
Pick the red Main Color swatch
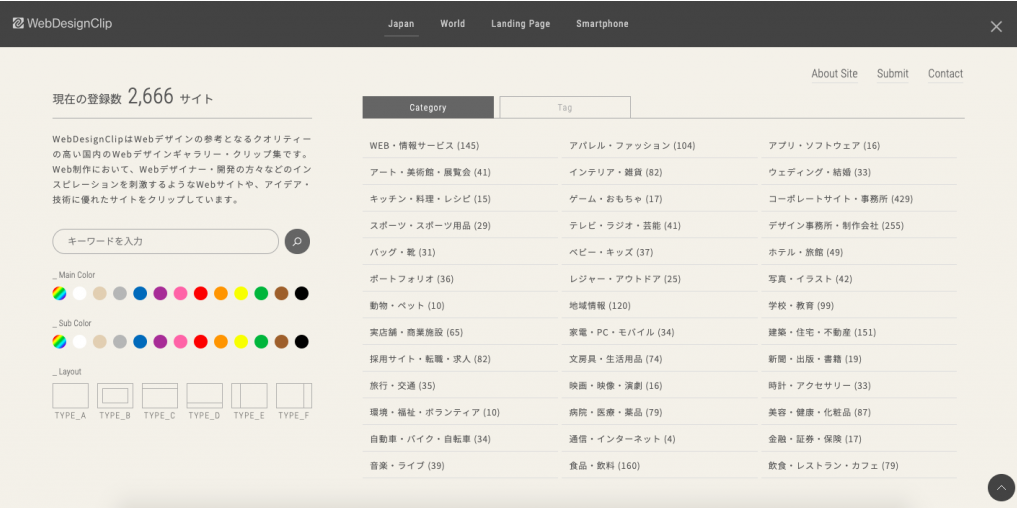click(200, 293)
